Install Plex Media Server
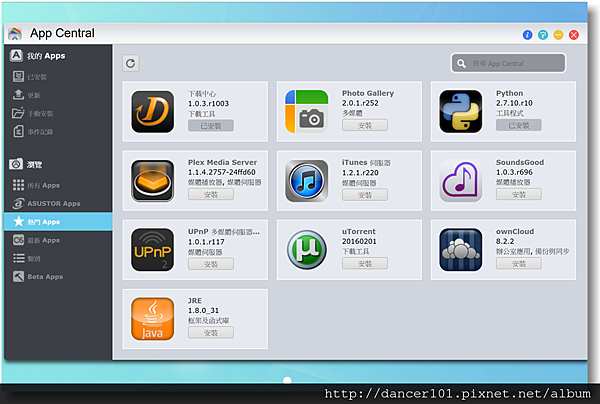Image resolution: width=600 pixels, height=404 pixels. [x=211, y=194]
